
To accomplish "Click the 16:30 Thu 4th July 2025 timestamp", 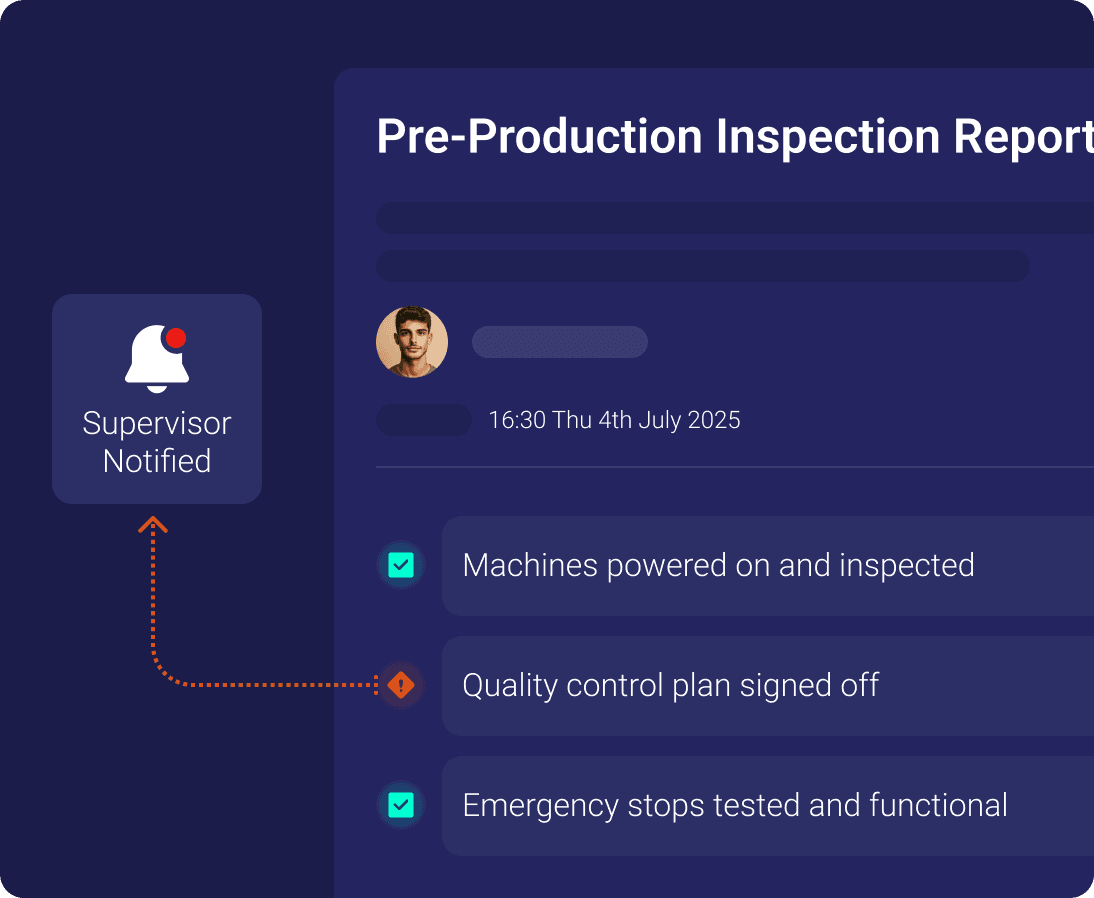I will point(614,420).
